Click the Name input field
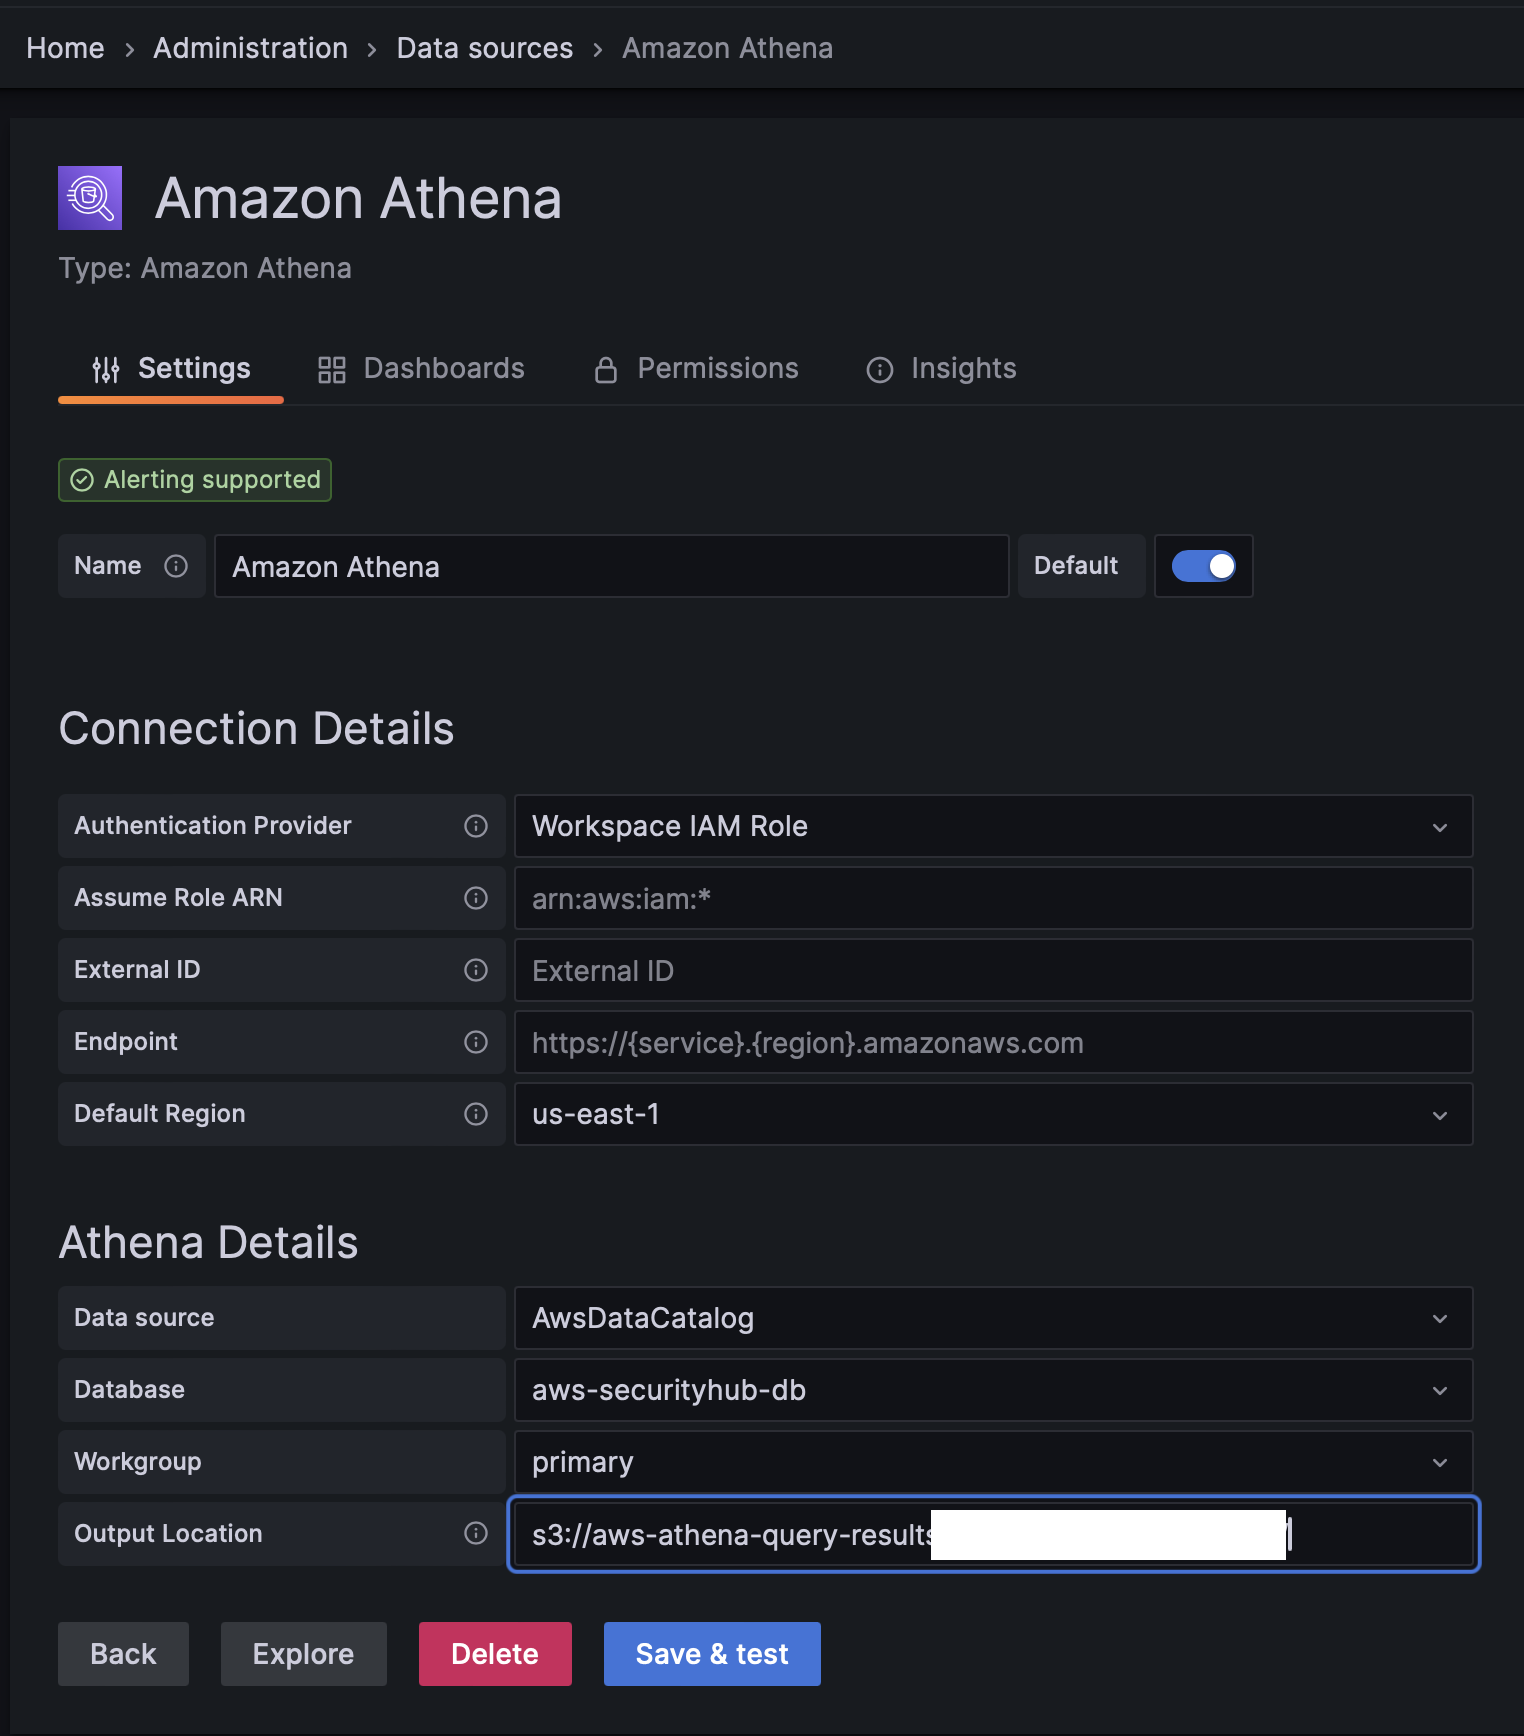Screen dimensions: 1524x1736 [x=612, y=566]
